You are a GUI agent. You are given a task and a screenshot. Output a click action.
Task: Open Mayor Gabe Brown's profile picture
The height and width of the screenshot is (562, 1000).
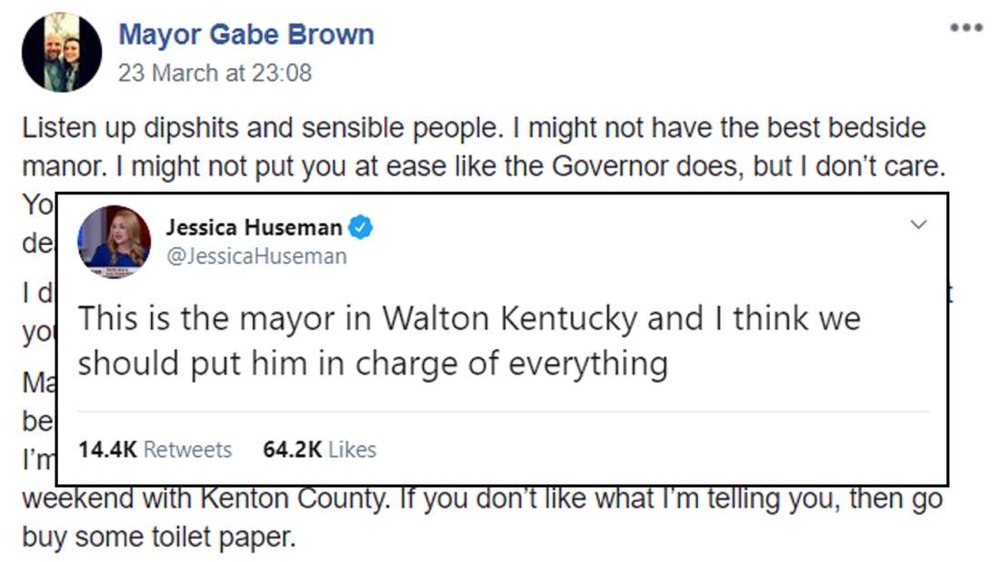[x=62, y=52]
